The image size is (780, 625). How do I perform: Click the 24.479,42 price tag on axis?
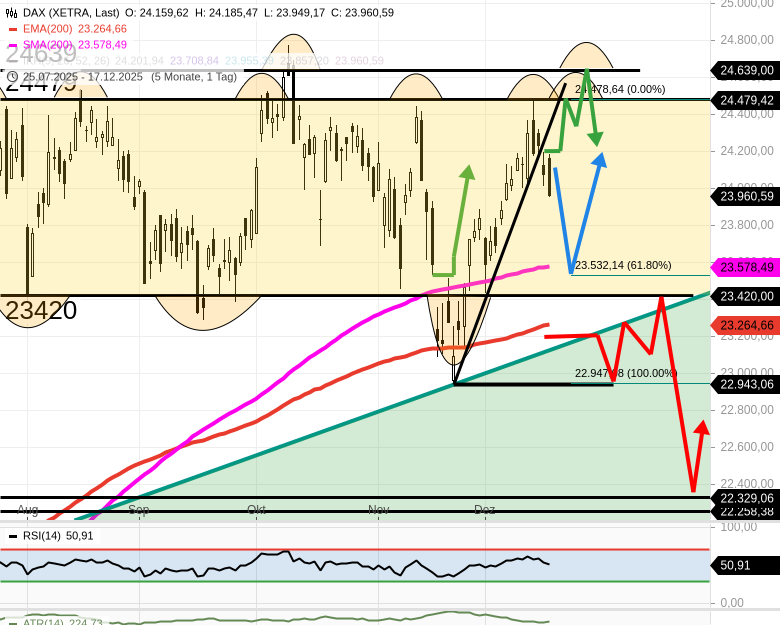point(746,100)
